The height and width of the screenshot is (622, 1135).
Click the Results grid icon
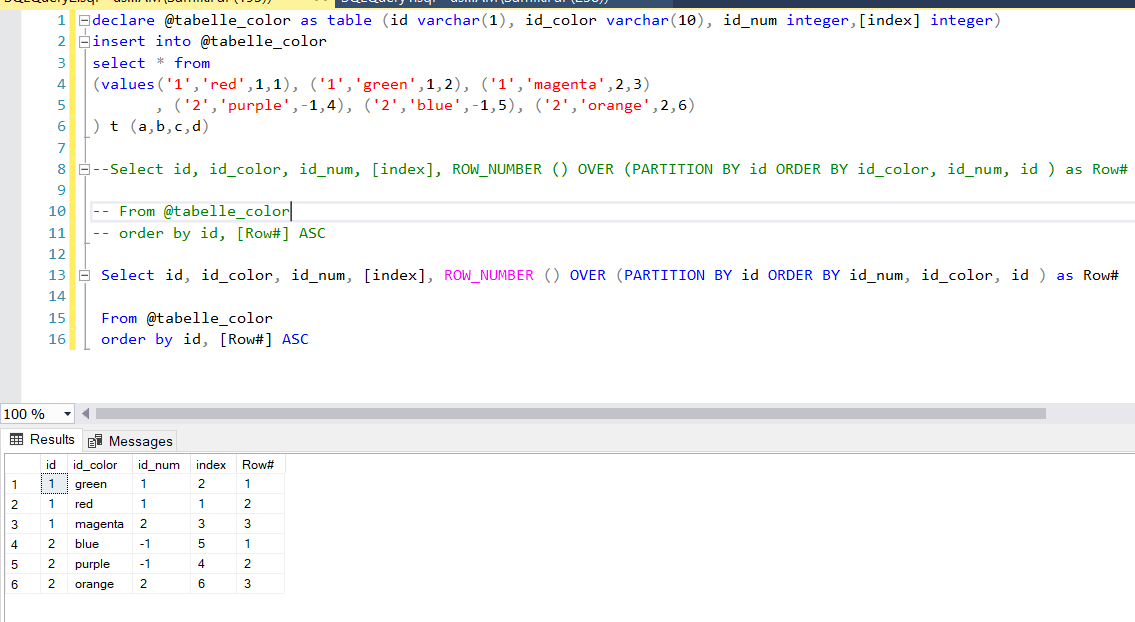click(17, 440)
